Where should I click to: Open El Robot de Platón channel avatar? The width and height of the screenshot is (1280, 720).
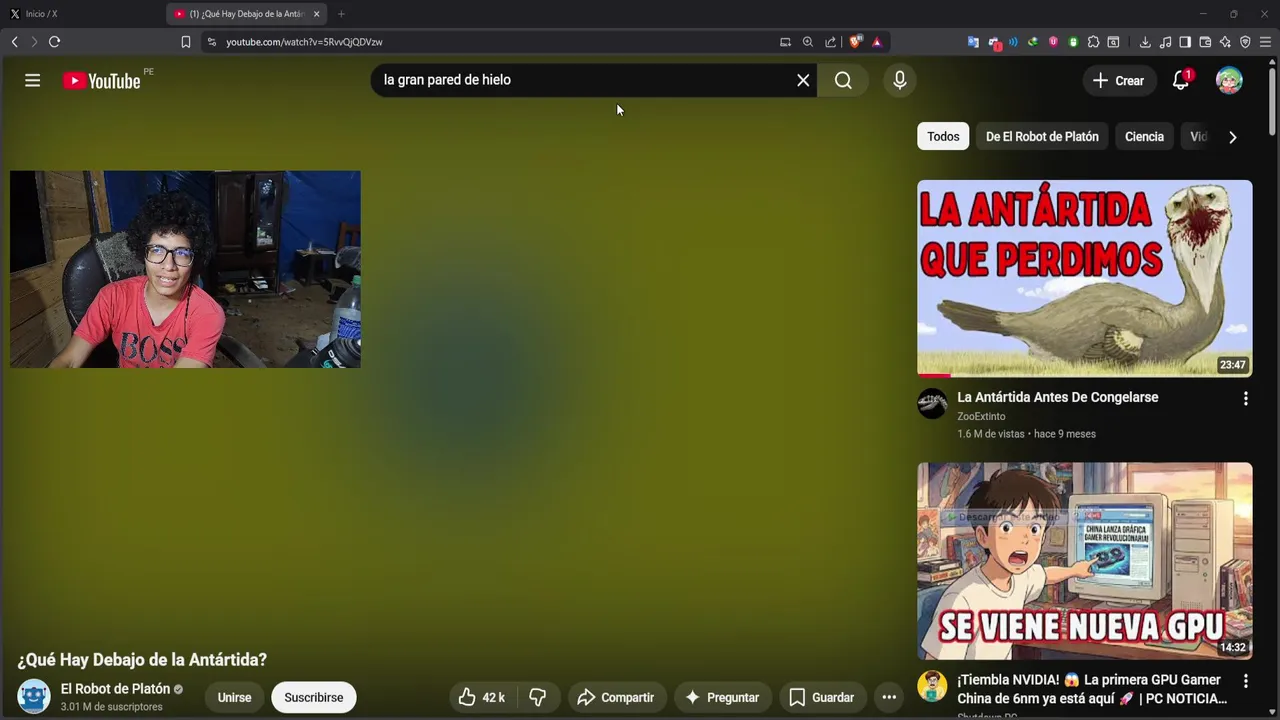click(x=33, y=696)
